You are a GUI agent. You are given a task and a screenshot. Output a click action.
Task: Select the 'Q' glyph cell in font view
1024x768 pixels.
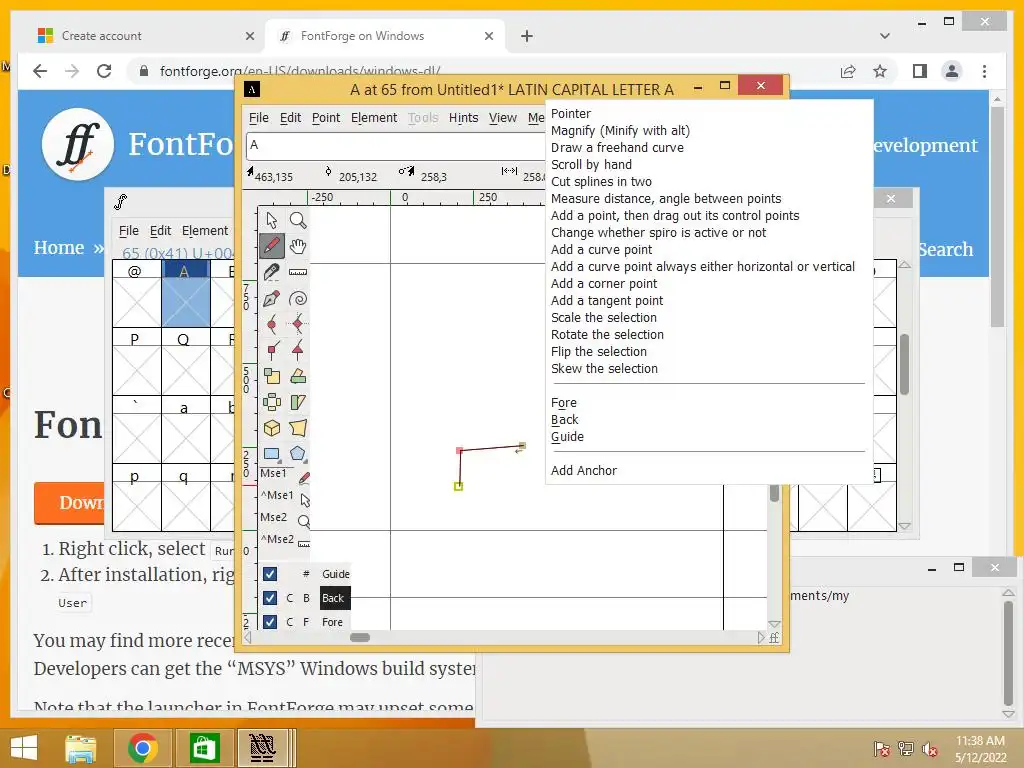185,361
